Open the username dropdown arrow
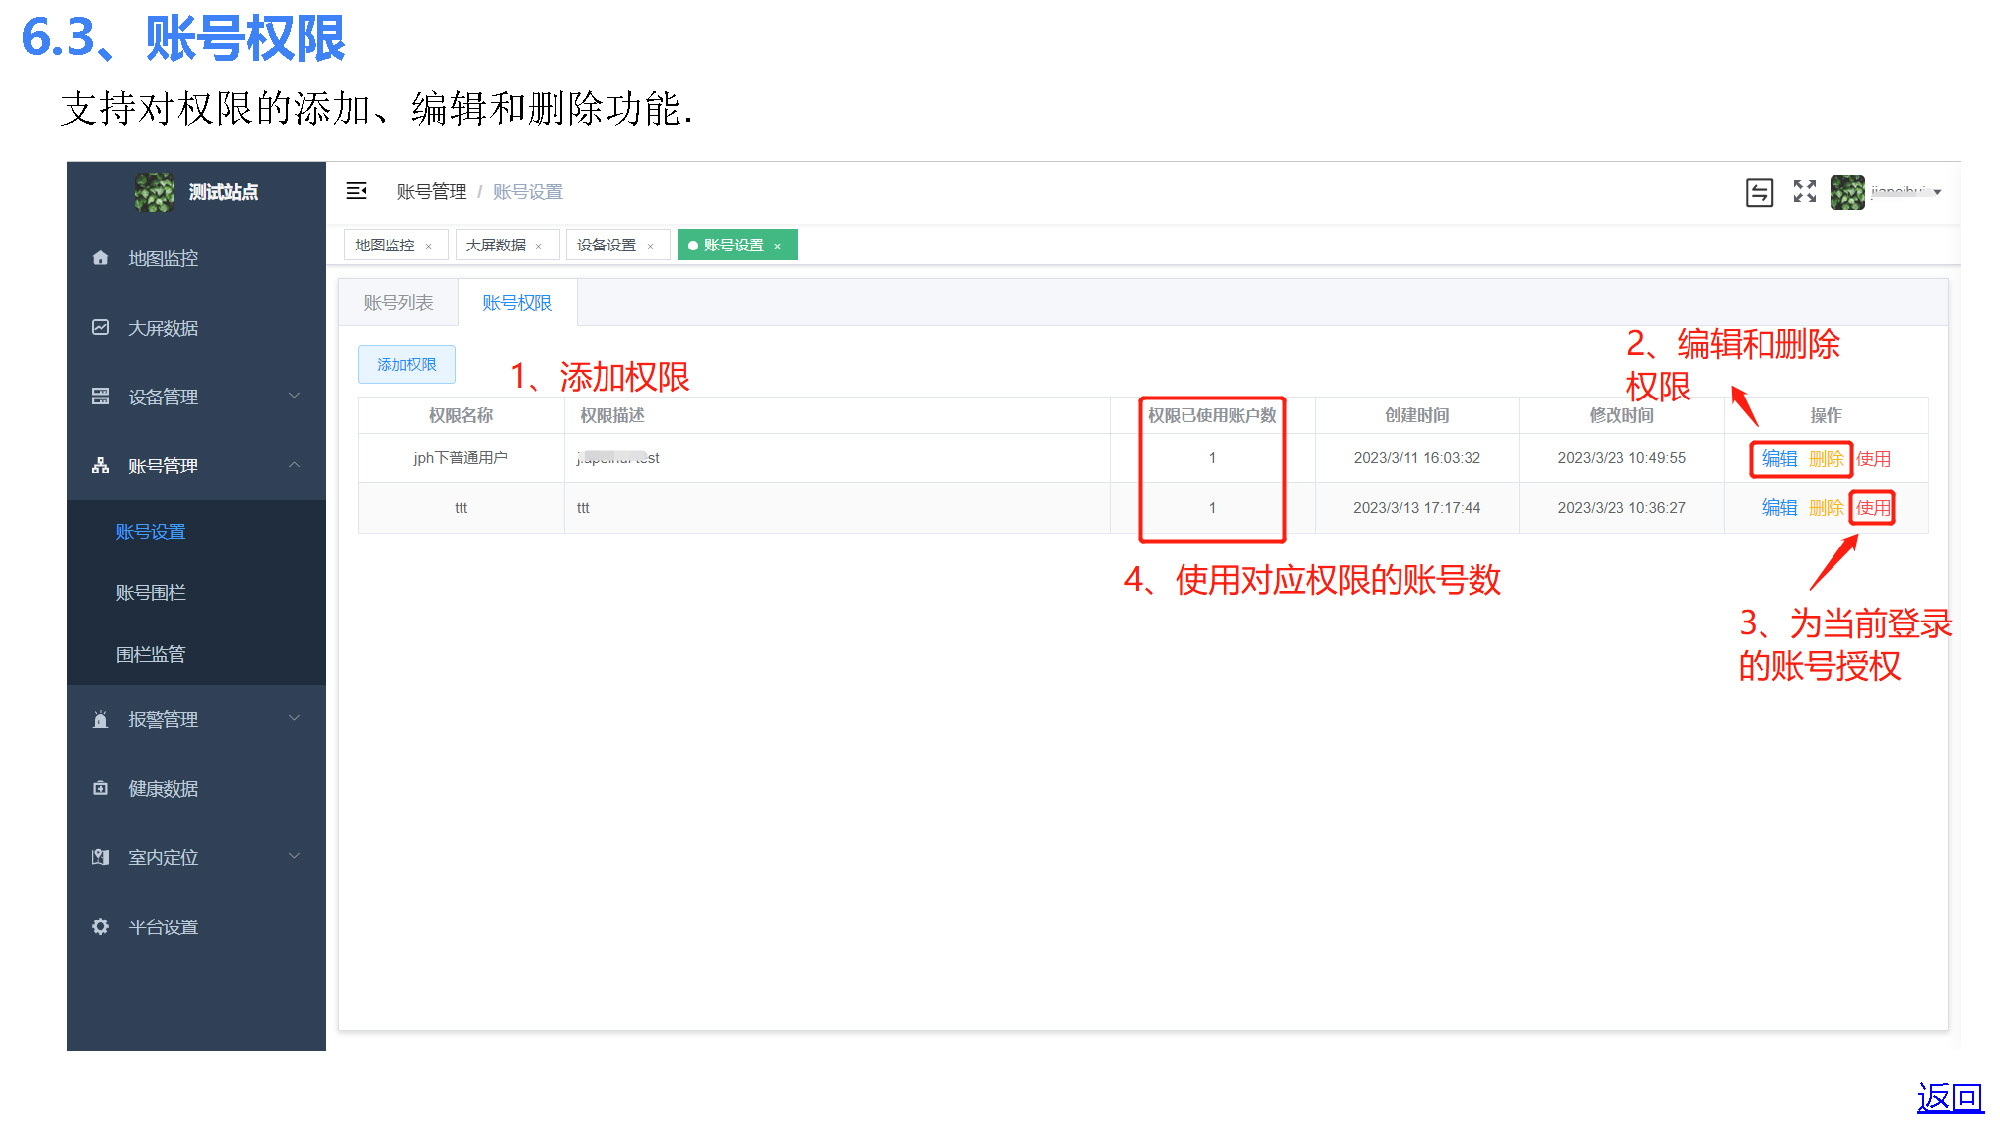Image resolution: width=2000 pixels, height=1125 pixels. (1937, 192)
